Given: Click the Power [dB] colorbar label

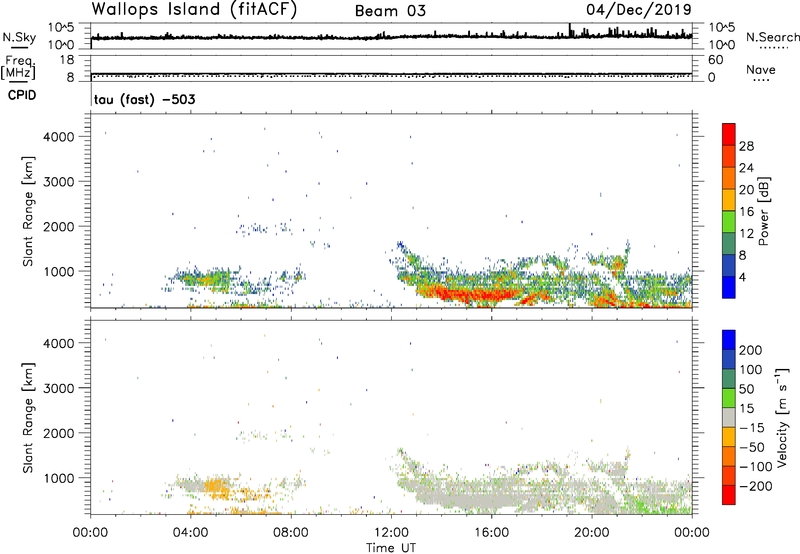Looking at the screenshot, I should 763,211.
